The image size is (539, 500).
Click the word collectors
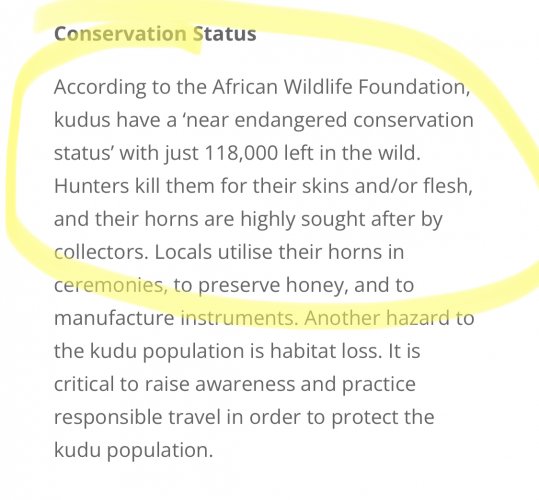pos(101,252)
